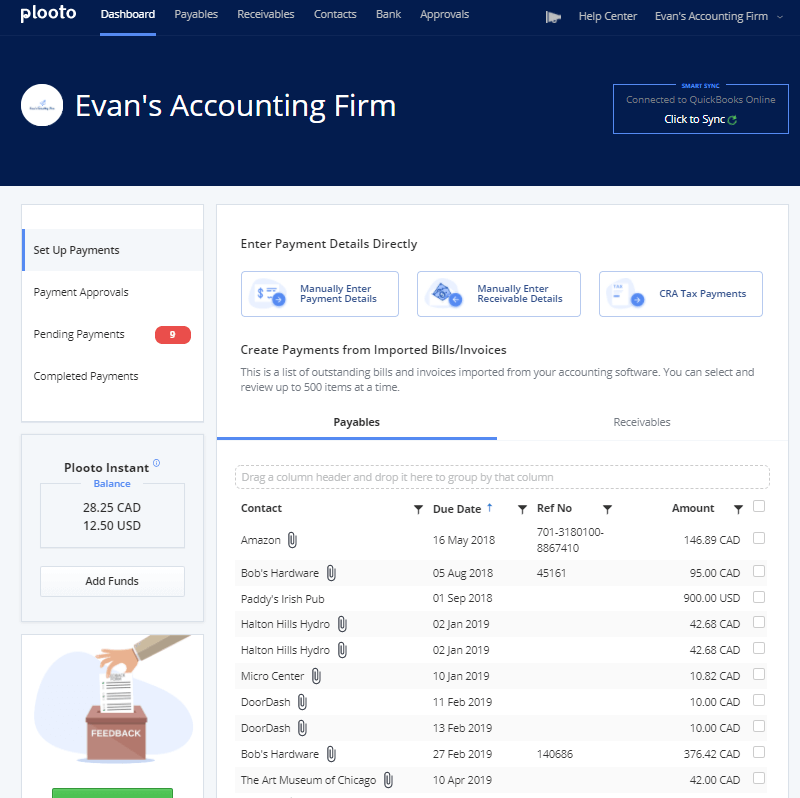Image resolution: width=800 pixels, height=798 pixels.
Task: Click the Amazon row attachment paperclip icon
Action: click(x=292, y=540)
